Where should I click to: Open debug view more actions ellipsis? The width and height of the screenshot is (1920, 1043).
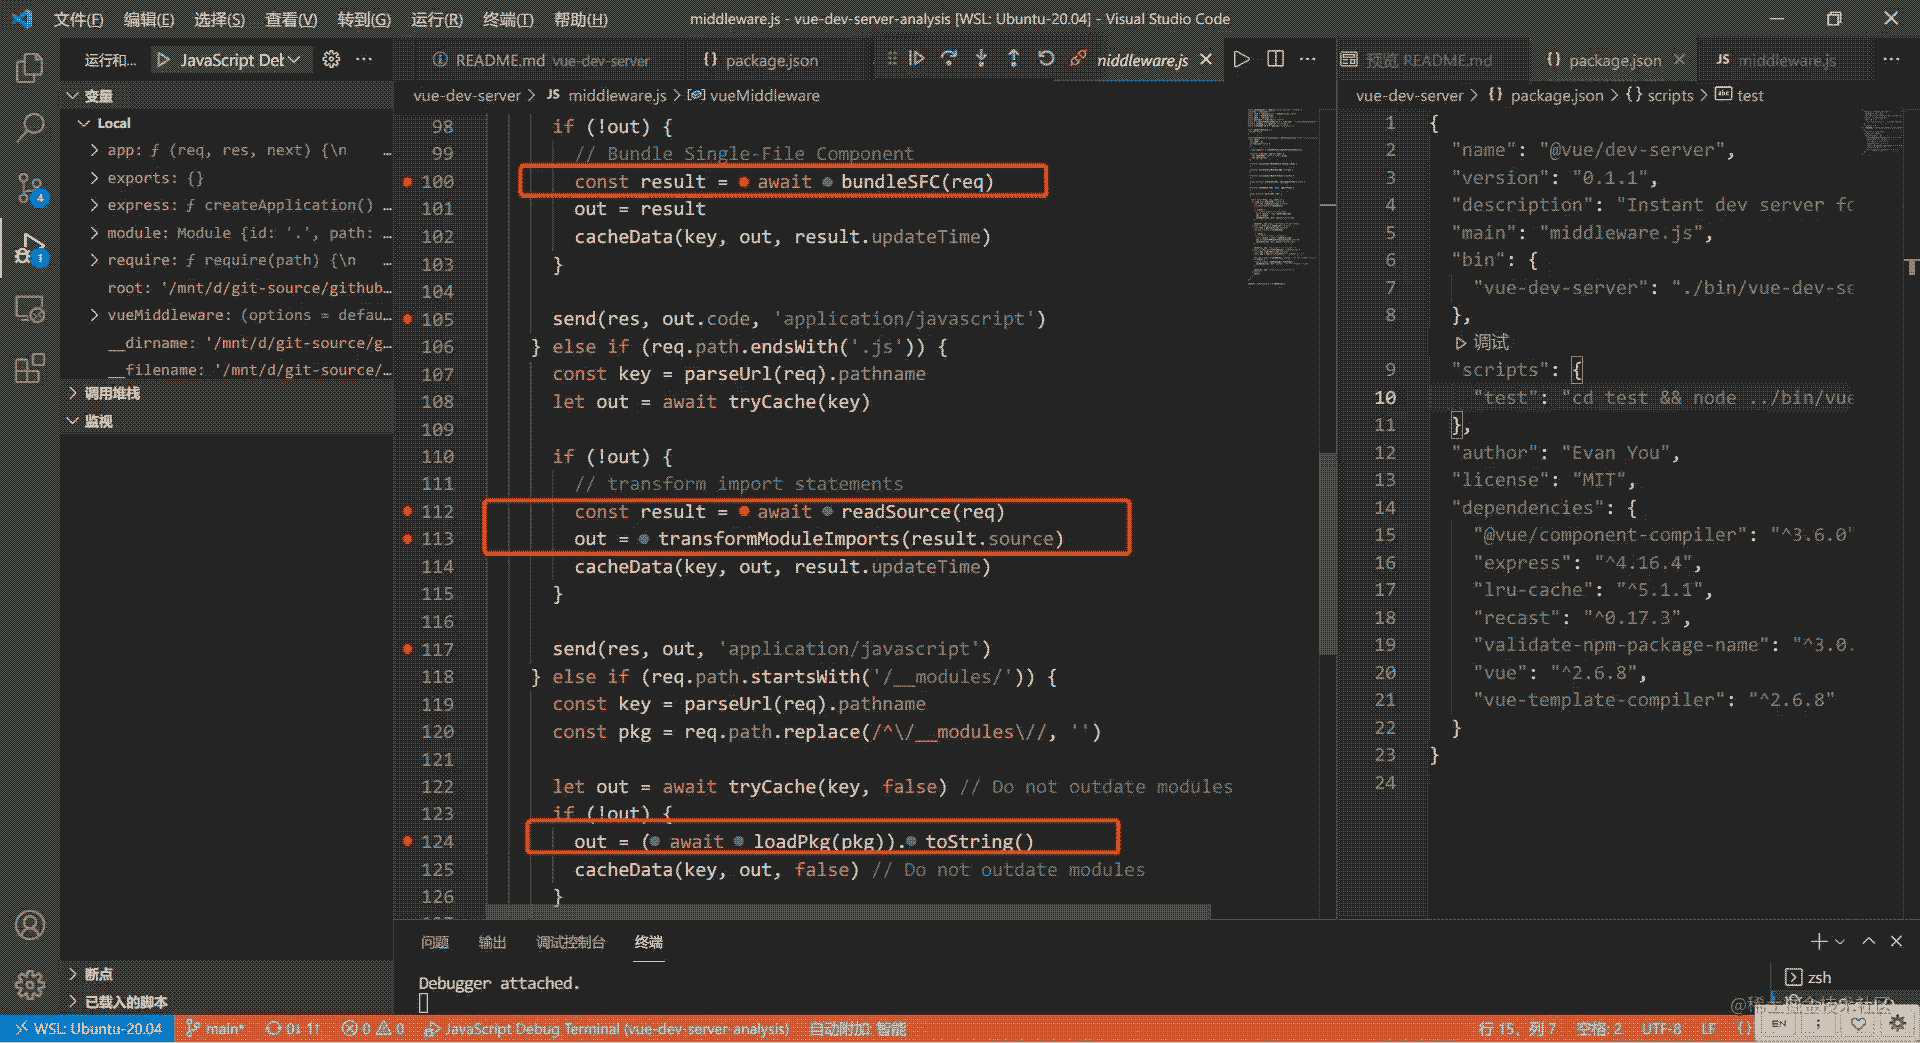[x=364, y=60]
